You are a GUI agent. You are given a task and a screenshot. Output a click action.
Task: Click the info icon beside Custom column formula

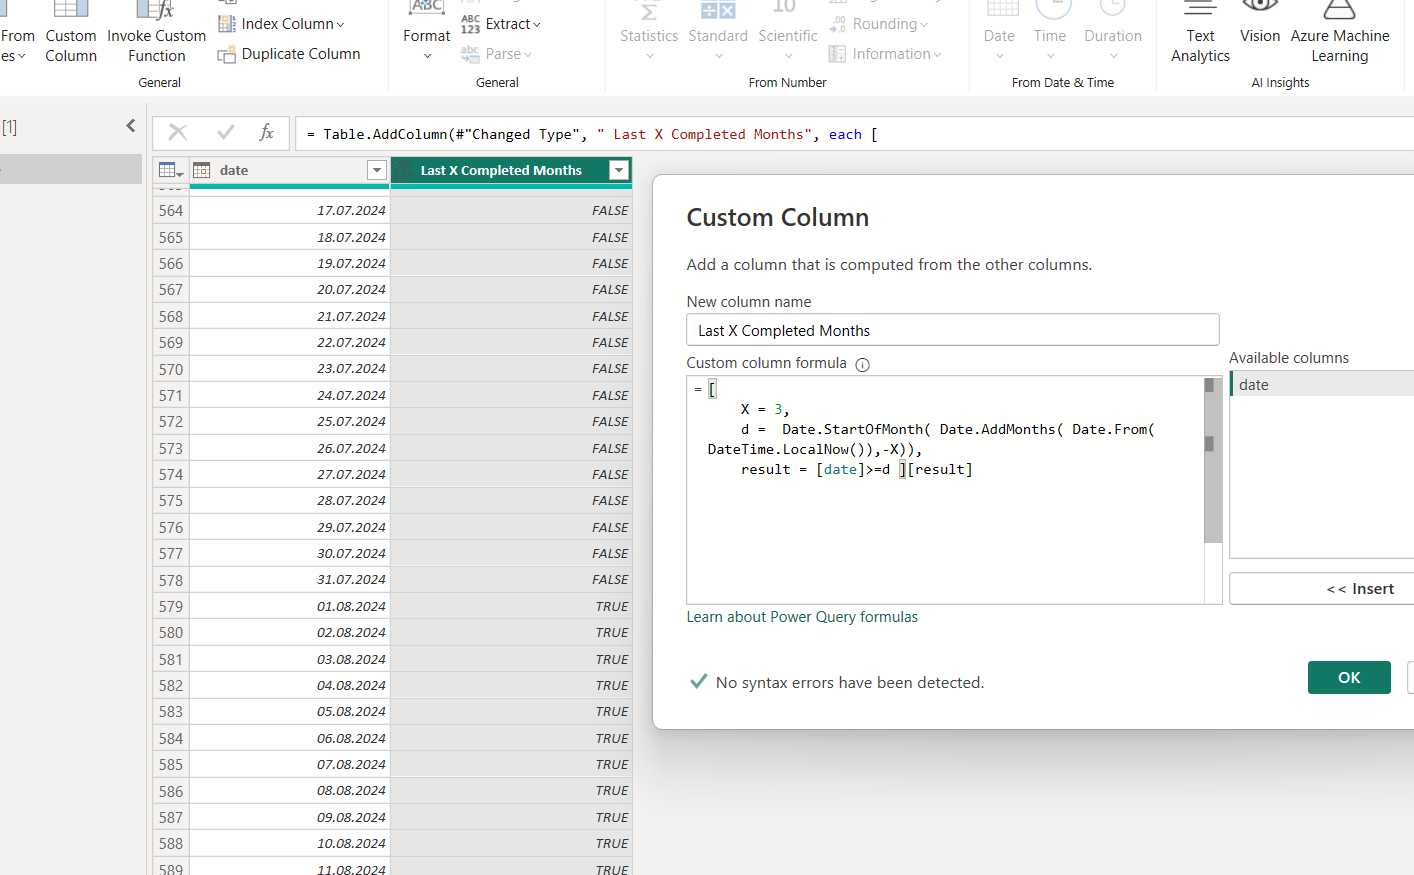coord(863,365)
